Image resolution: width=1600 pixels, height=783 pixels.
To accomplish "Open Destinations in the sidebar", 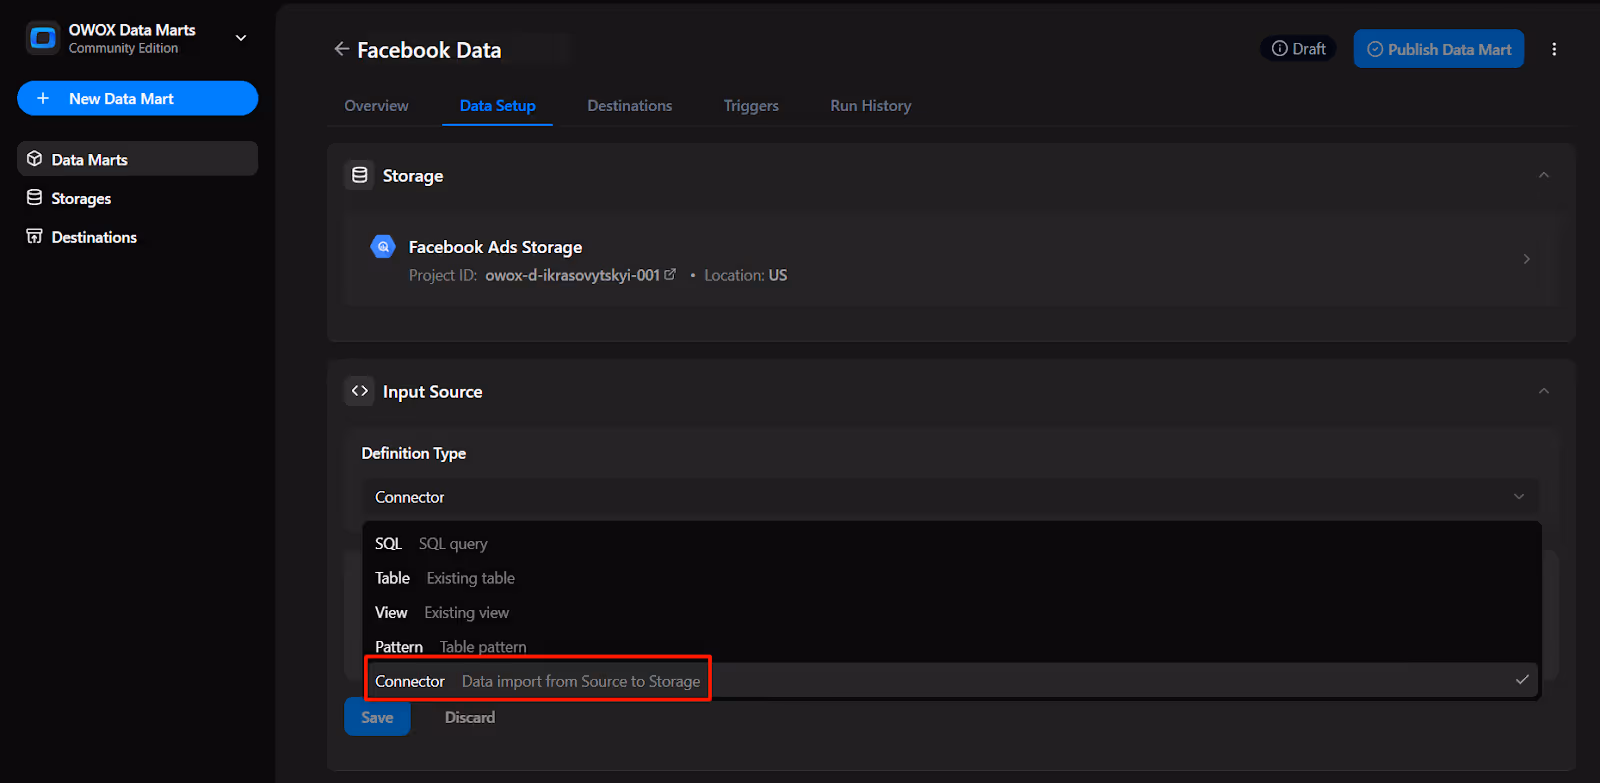I will pos(138,237).
